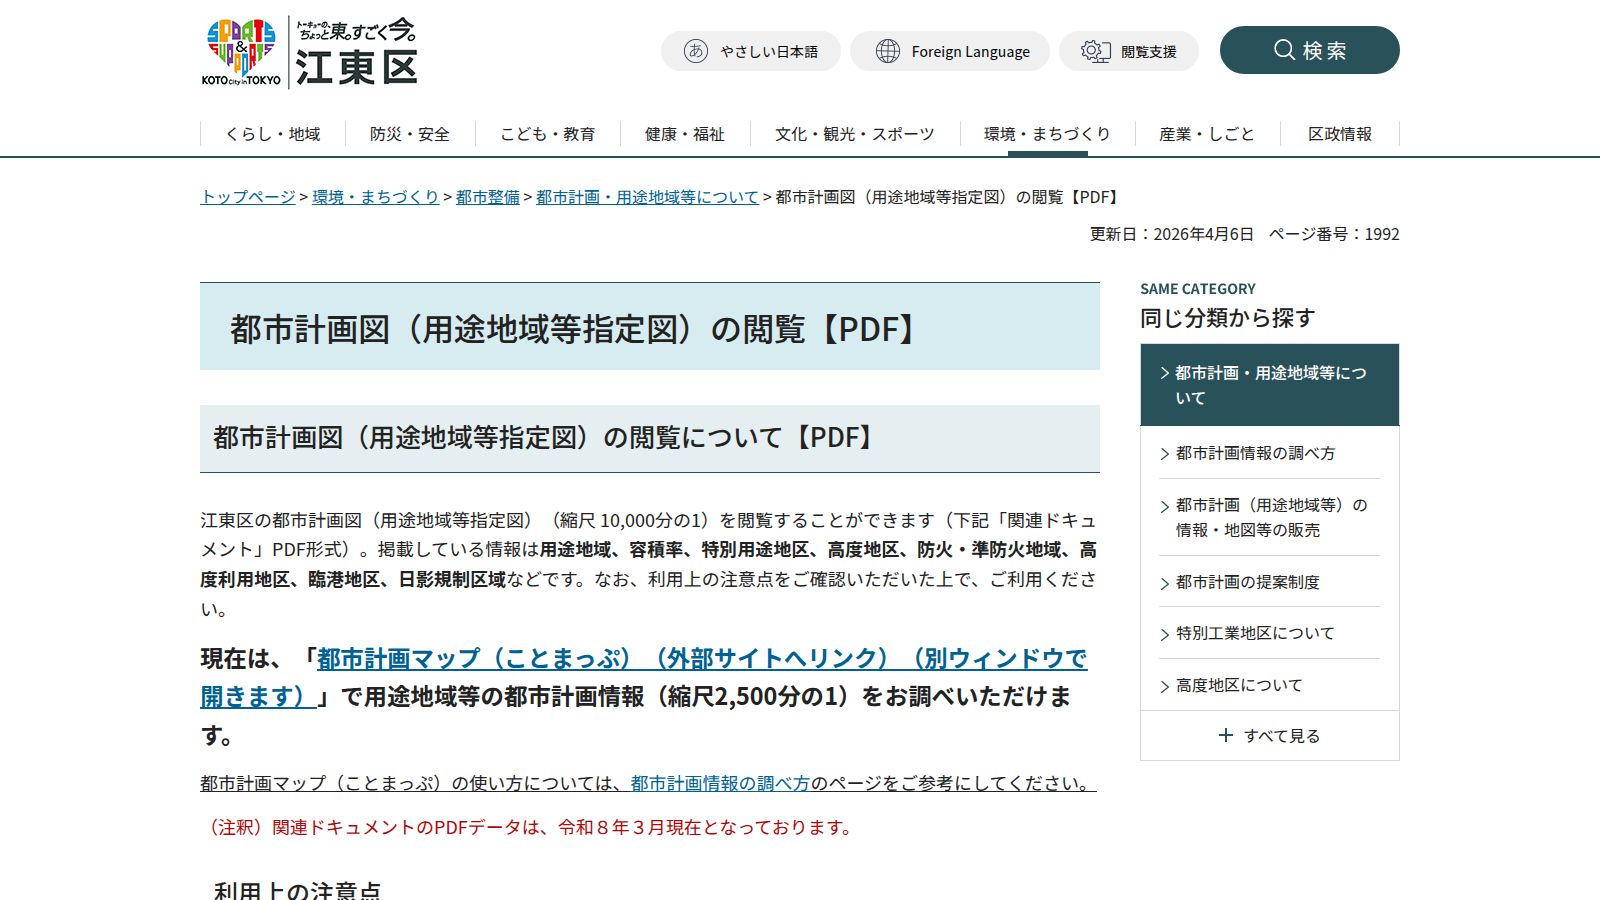1600x900 pixels.
Task: Click the 同じ分類から探す heading
Action: [1228, 318]
